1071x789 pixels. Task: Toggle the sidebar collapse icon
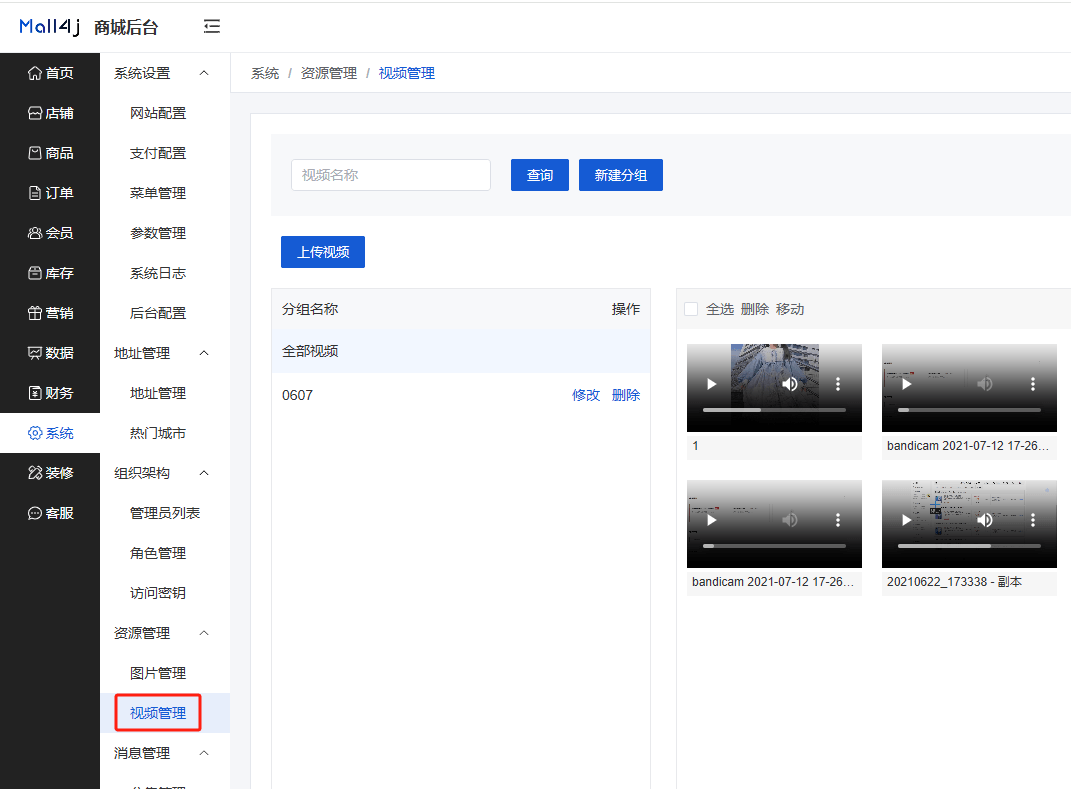(x=212, y=27)
